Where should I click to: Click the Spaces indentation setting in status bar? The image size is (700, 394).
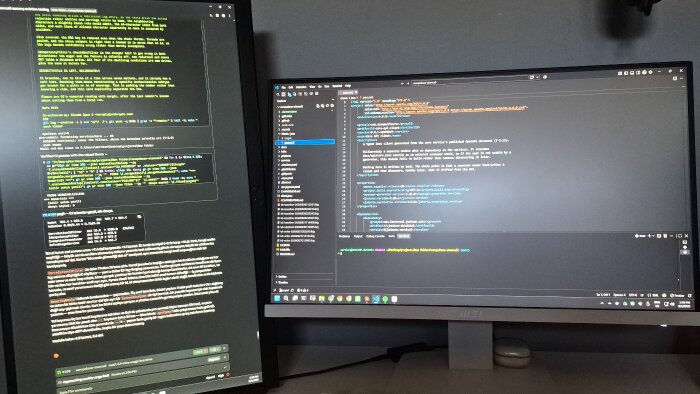[x=620, y=295]
